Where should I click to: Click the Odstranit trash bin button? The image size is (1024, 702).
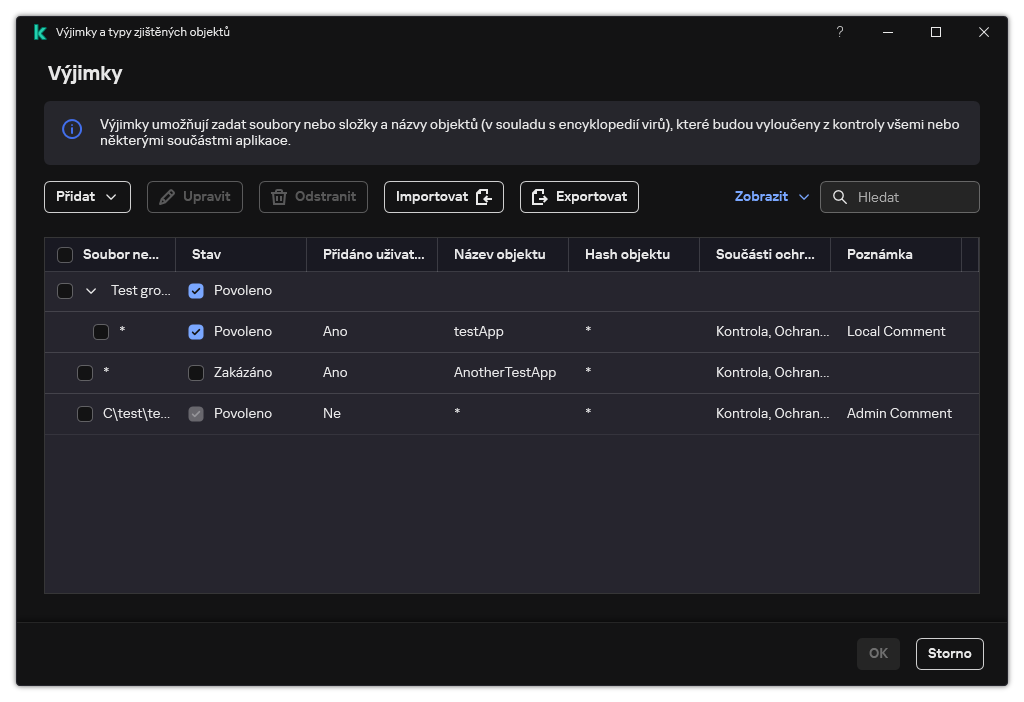(313, 197)
